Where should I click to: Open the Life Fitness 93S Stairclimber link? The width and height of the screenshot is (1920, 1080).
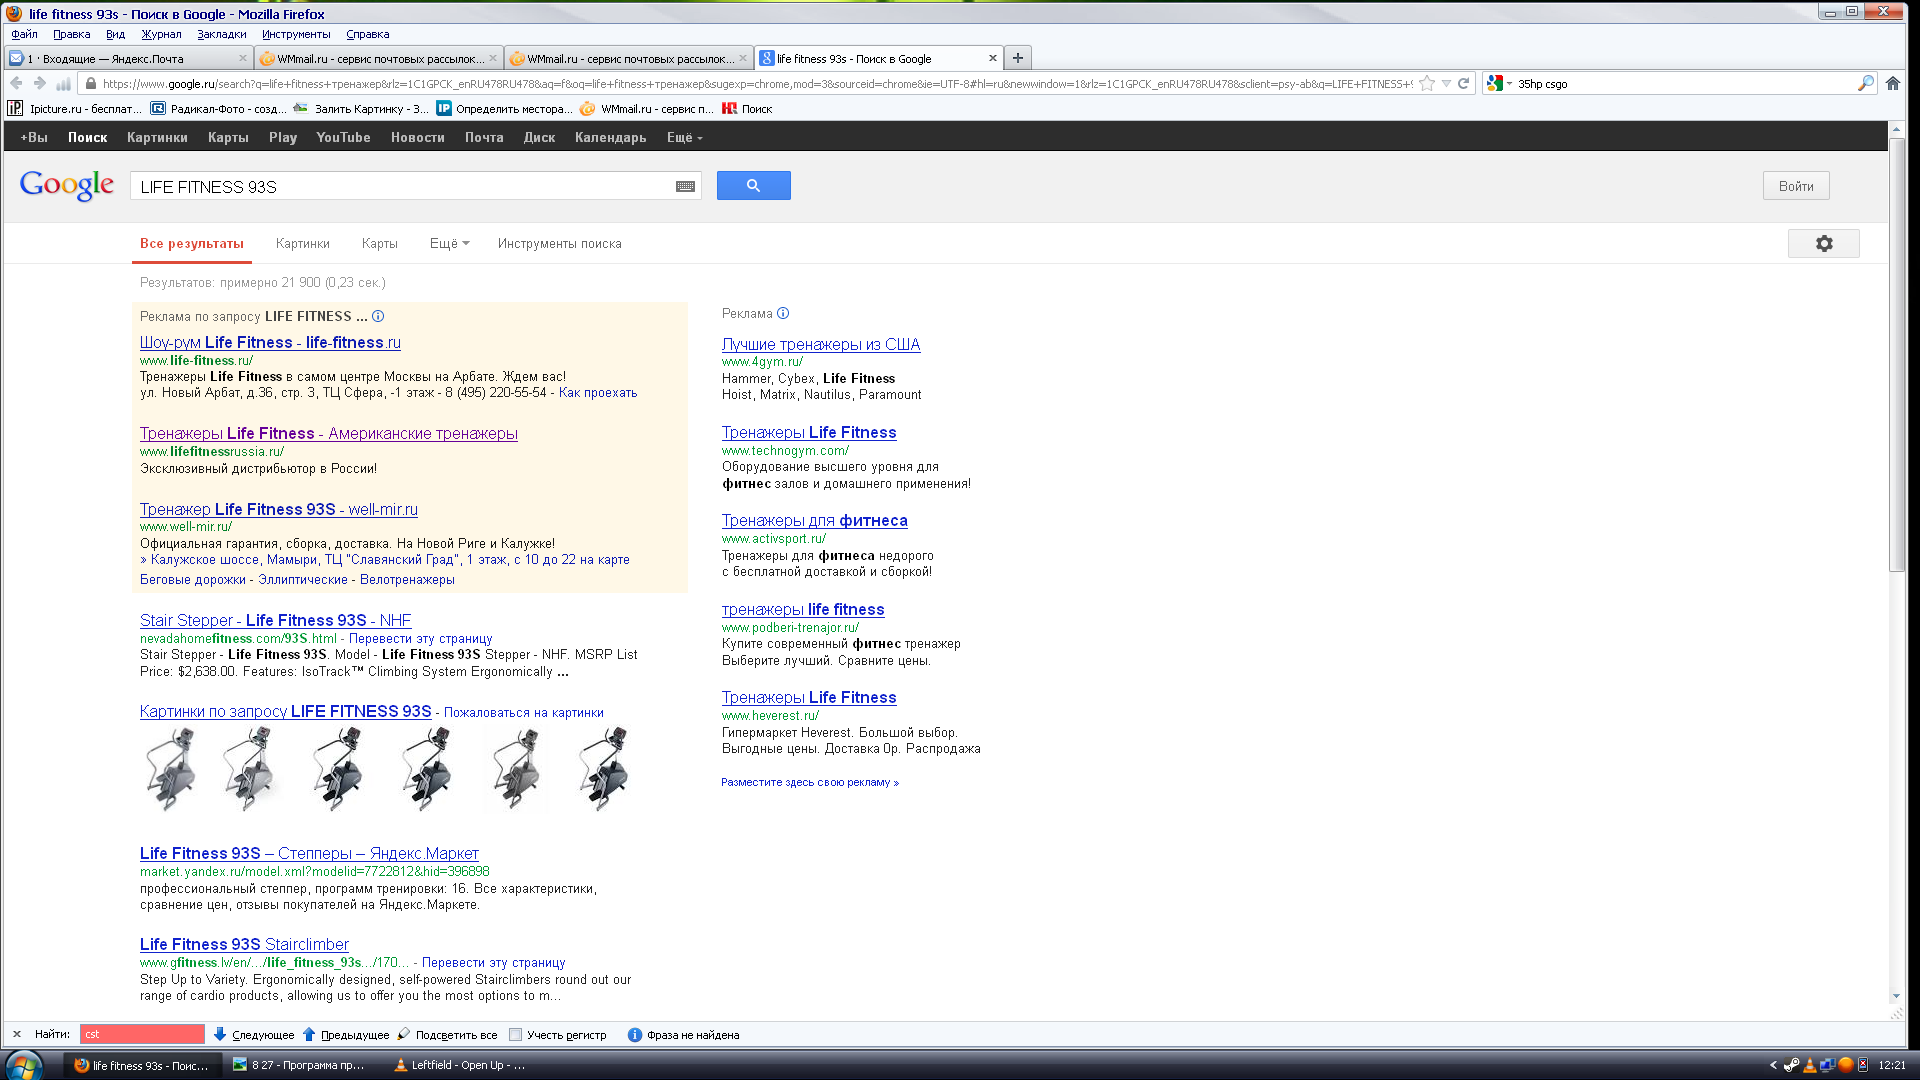point(244,944)
